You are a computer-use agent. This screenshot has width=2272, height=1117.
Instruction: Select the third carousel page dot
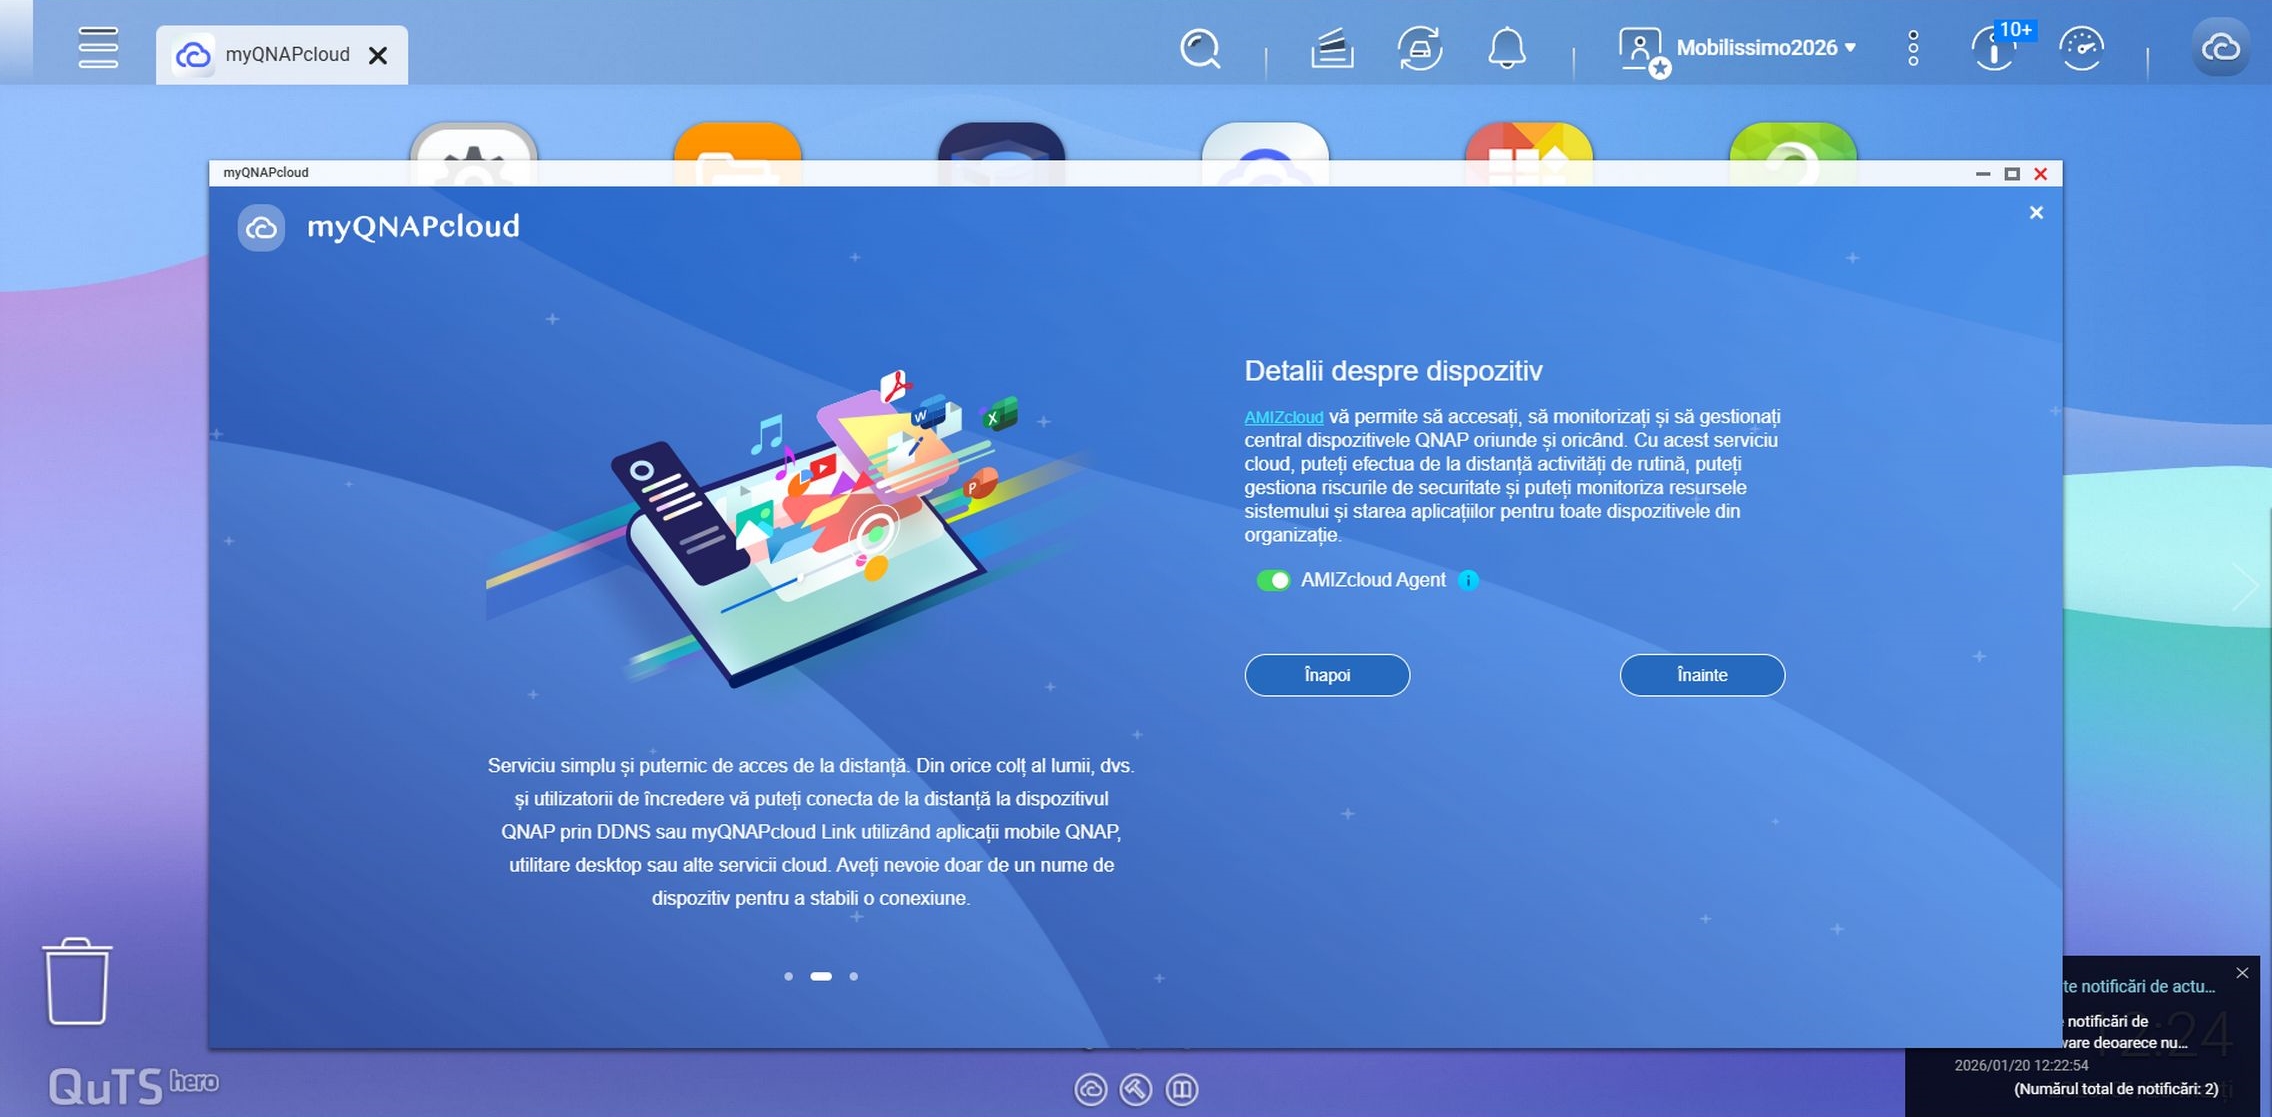click(x=853, y=976)
